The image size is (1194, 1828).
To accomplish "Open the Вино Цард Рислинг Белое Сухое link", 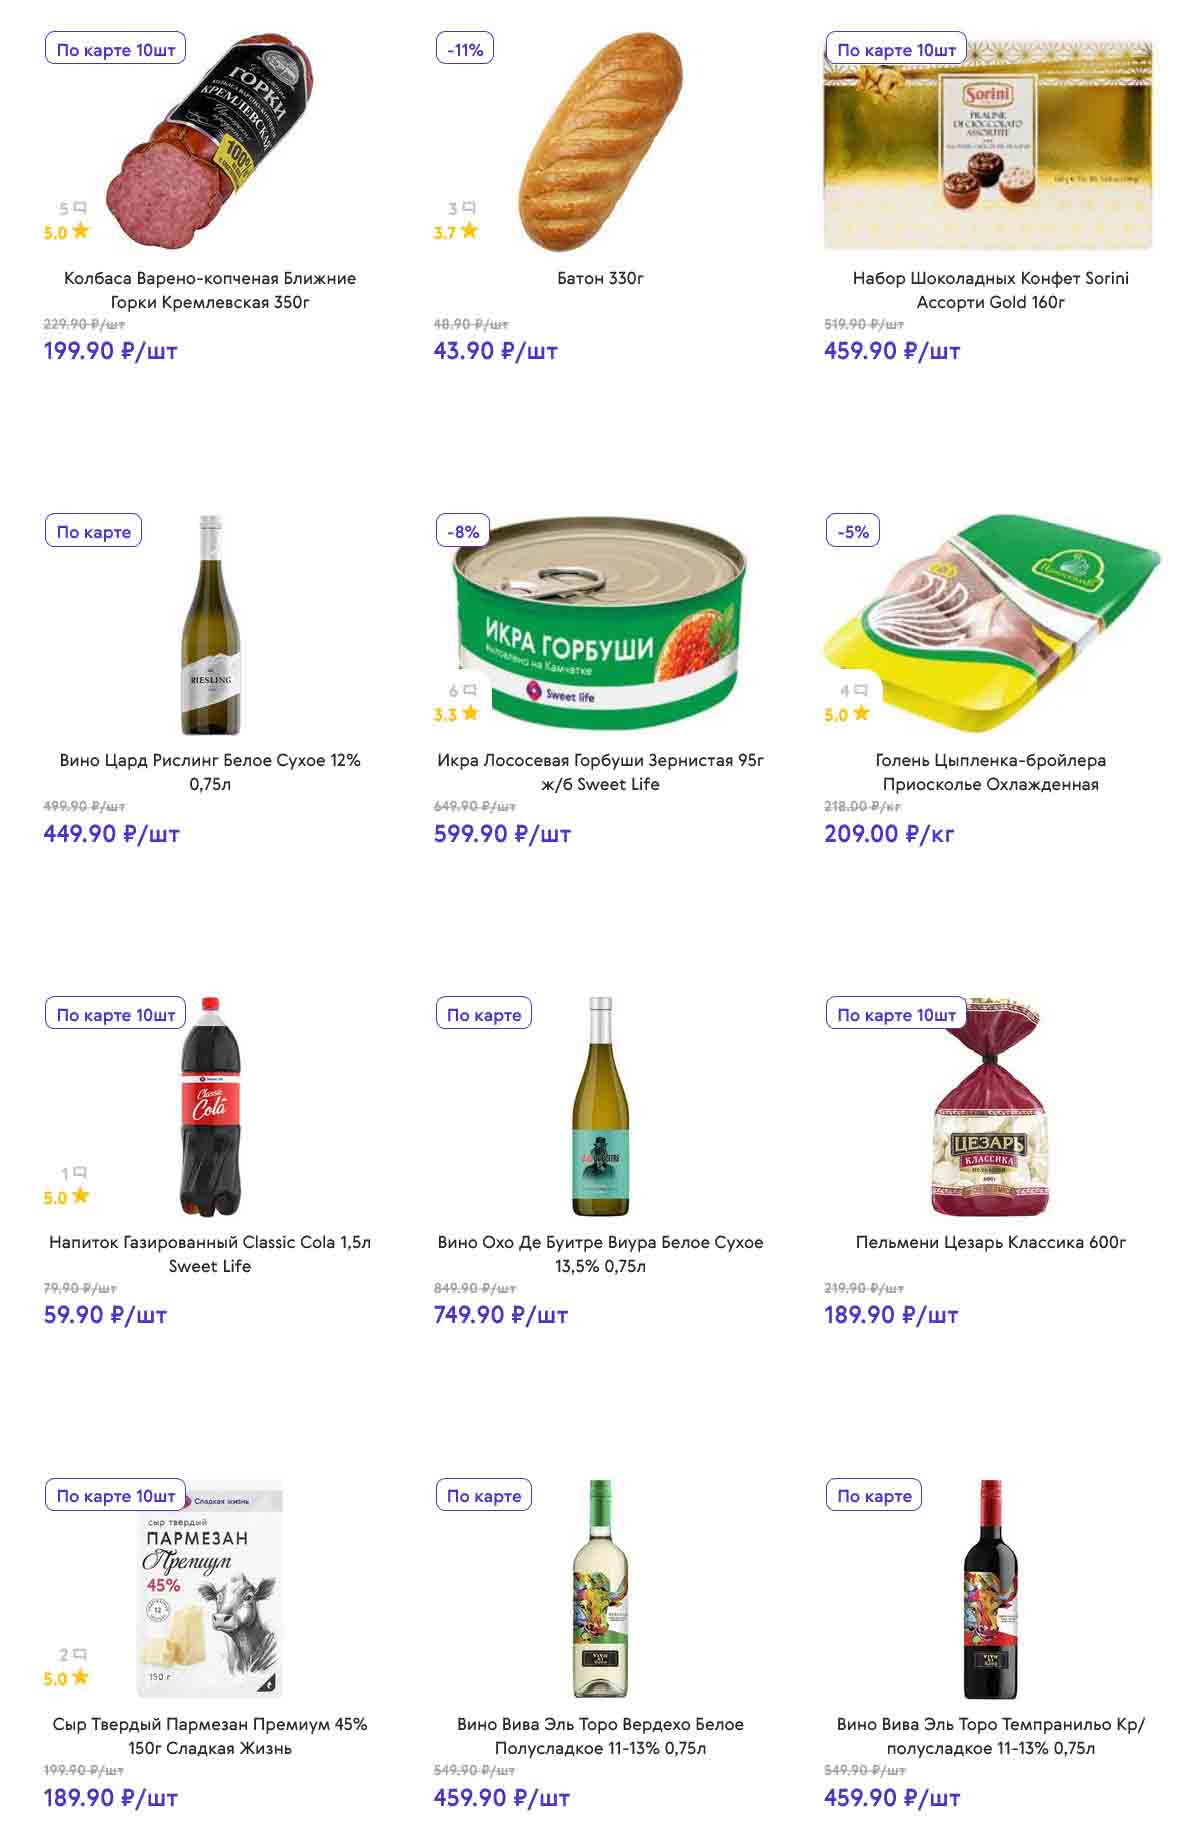I will coord(210,772).
